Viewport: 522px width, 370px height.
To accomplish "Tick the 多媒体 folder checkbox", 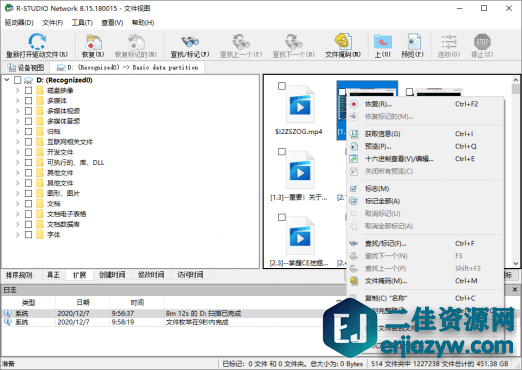I will click(x=28, y=101).
